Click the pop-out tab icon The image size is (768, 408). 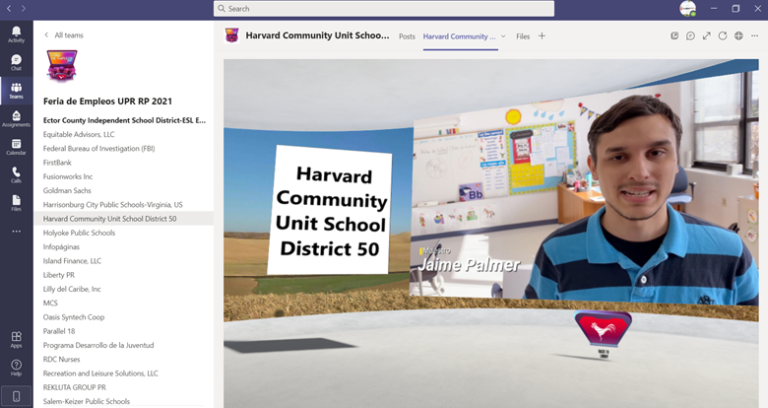(x=674, y=36)
